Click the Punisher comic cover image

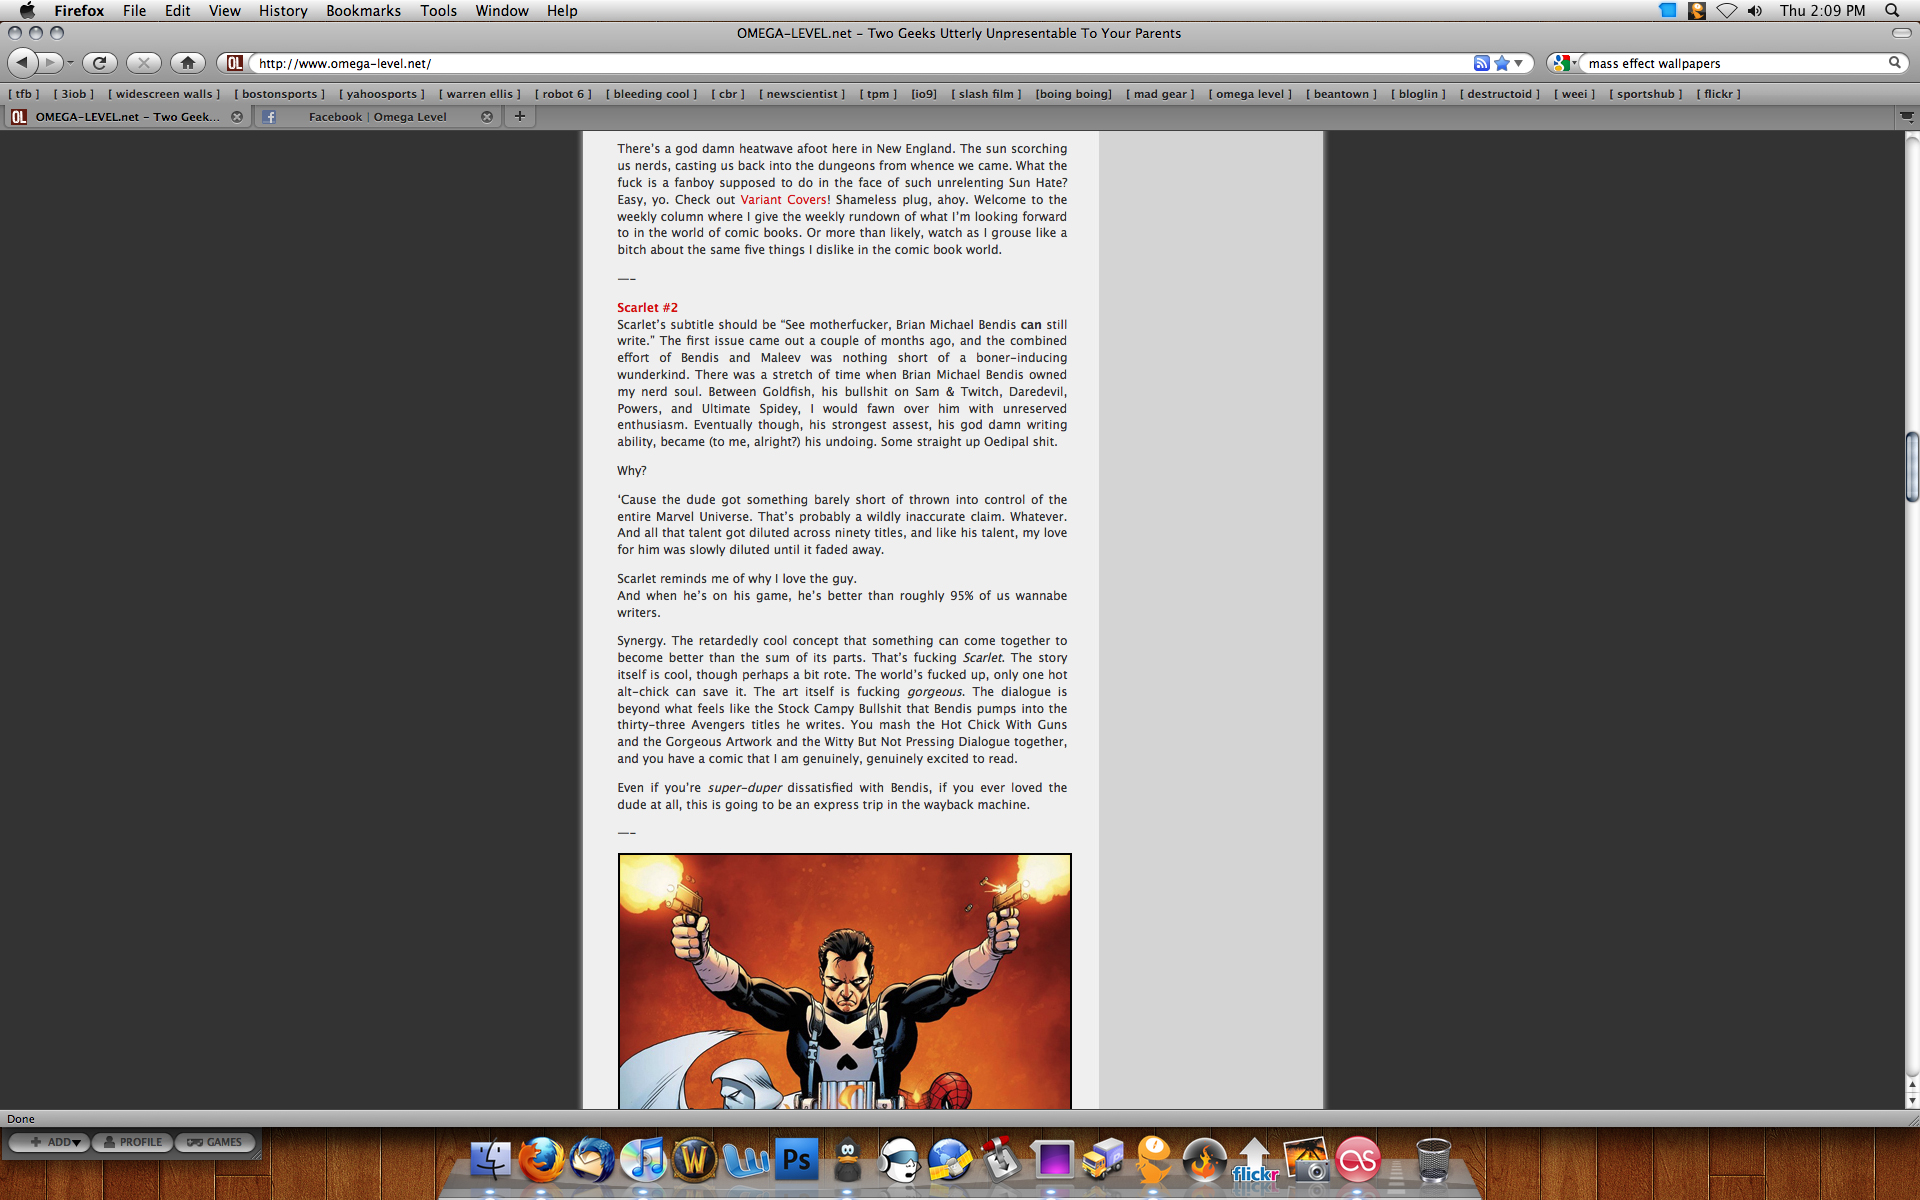click(x=845, y=981)
